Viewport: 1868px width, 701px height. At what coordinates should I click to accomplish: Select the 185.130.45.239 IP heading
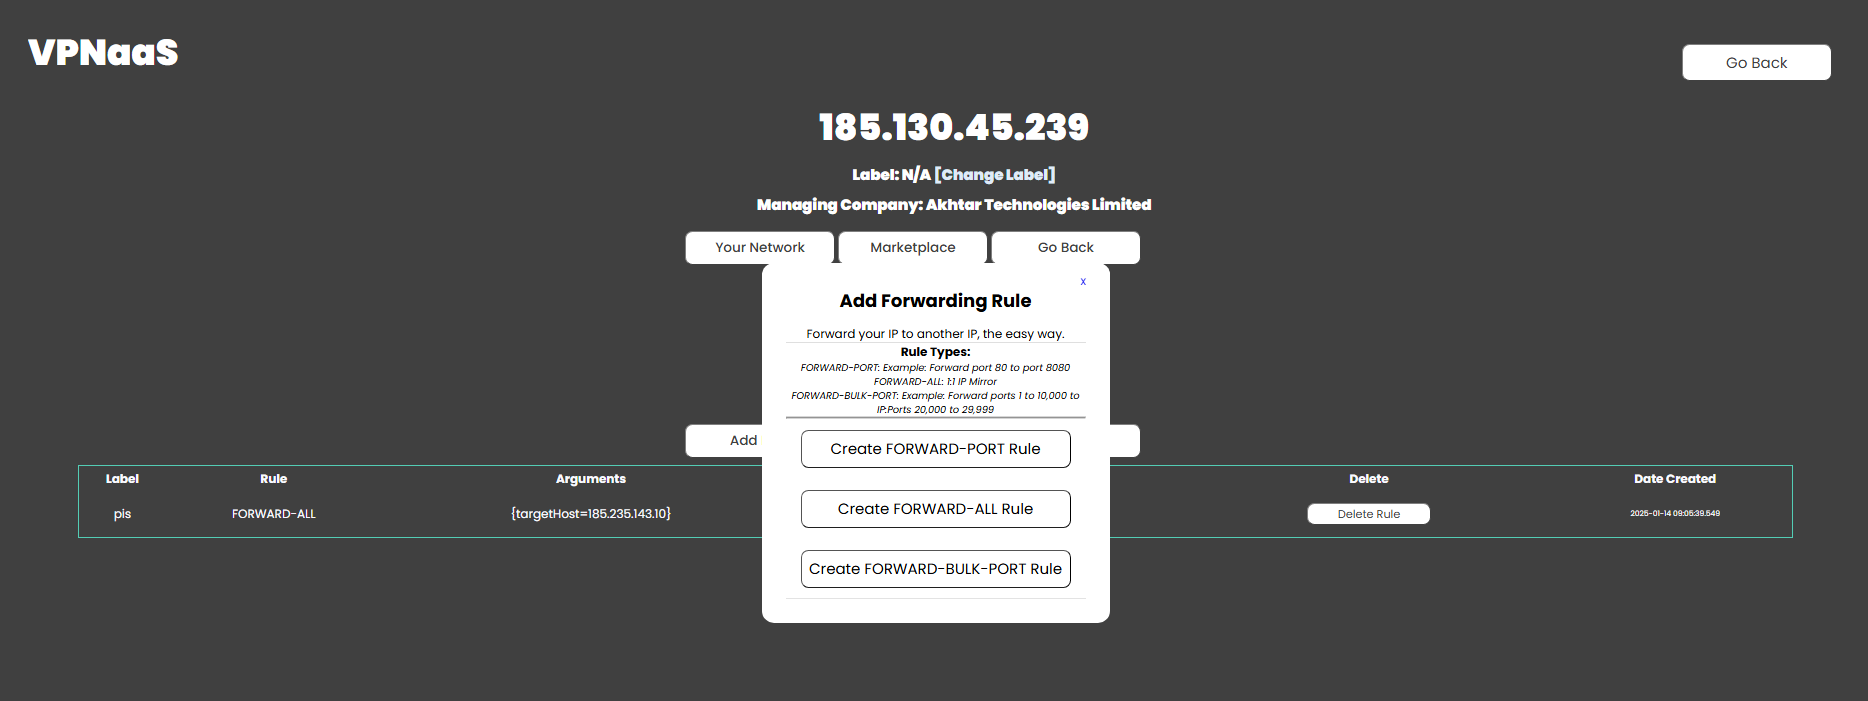[x=953, y=127]
